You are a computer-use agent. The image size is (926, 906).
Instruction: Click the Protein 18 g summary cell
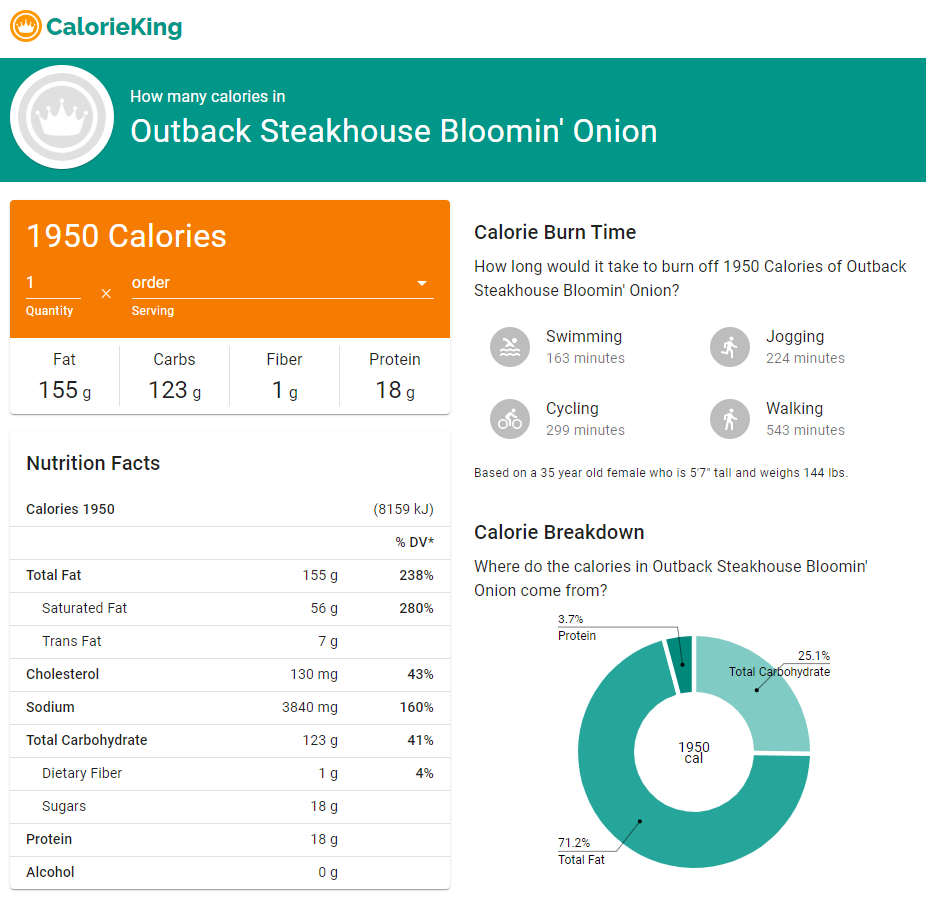(x=395, y=377)
